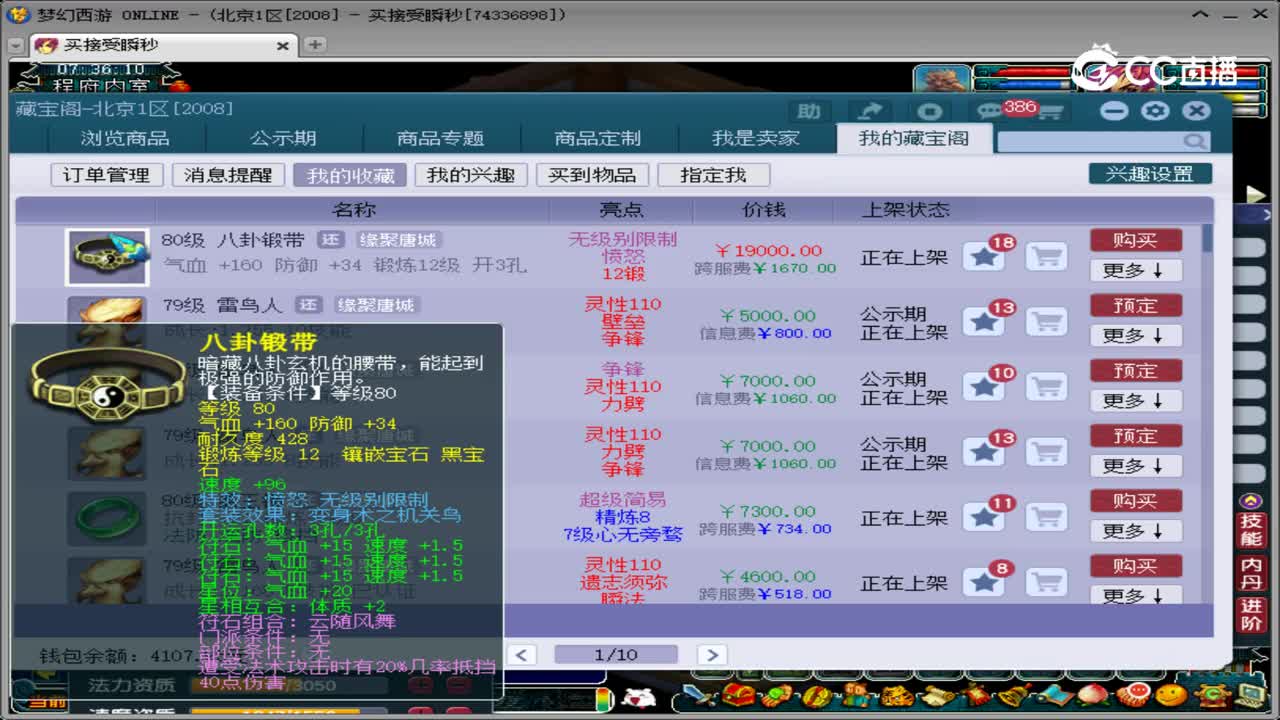Open the treasure chest inventory icon

(739, 696)
